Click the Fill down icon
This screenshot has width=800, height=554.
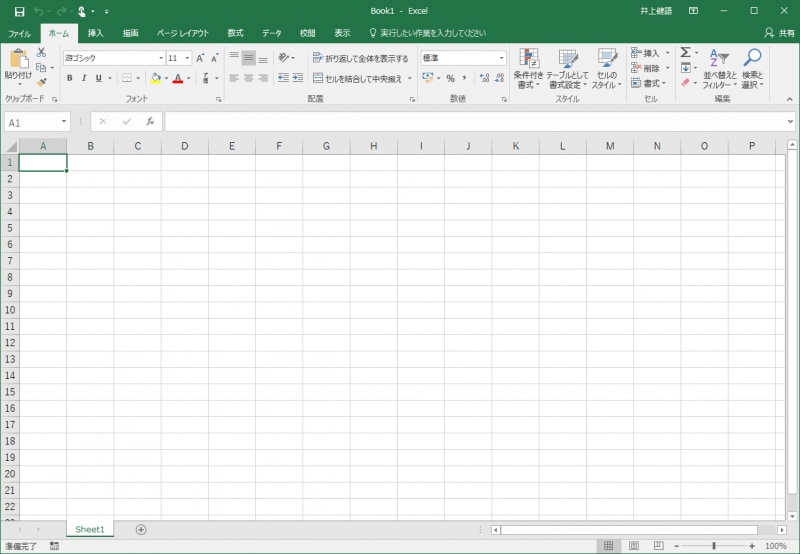pyautogui.click(x=686, y=67)
